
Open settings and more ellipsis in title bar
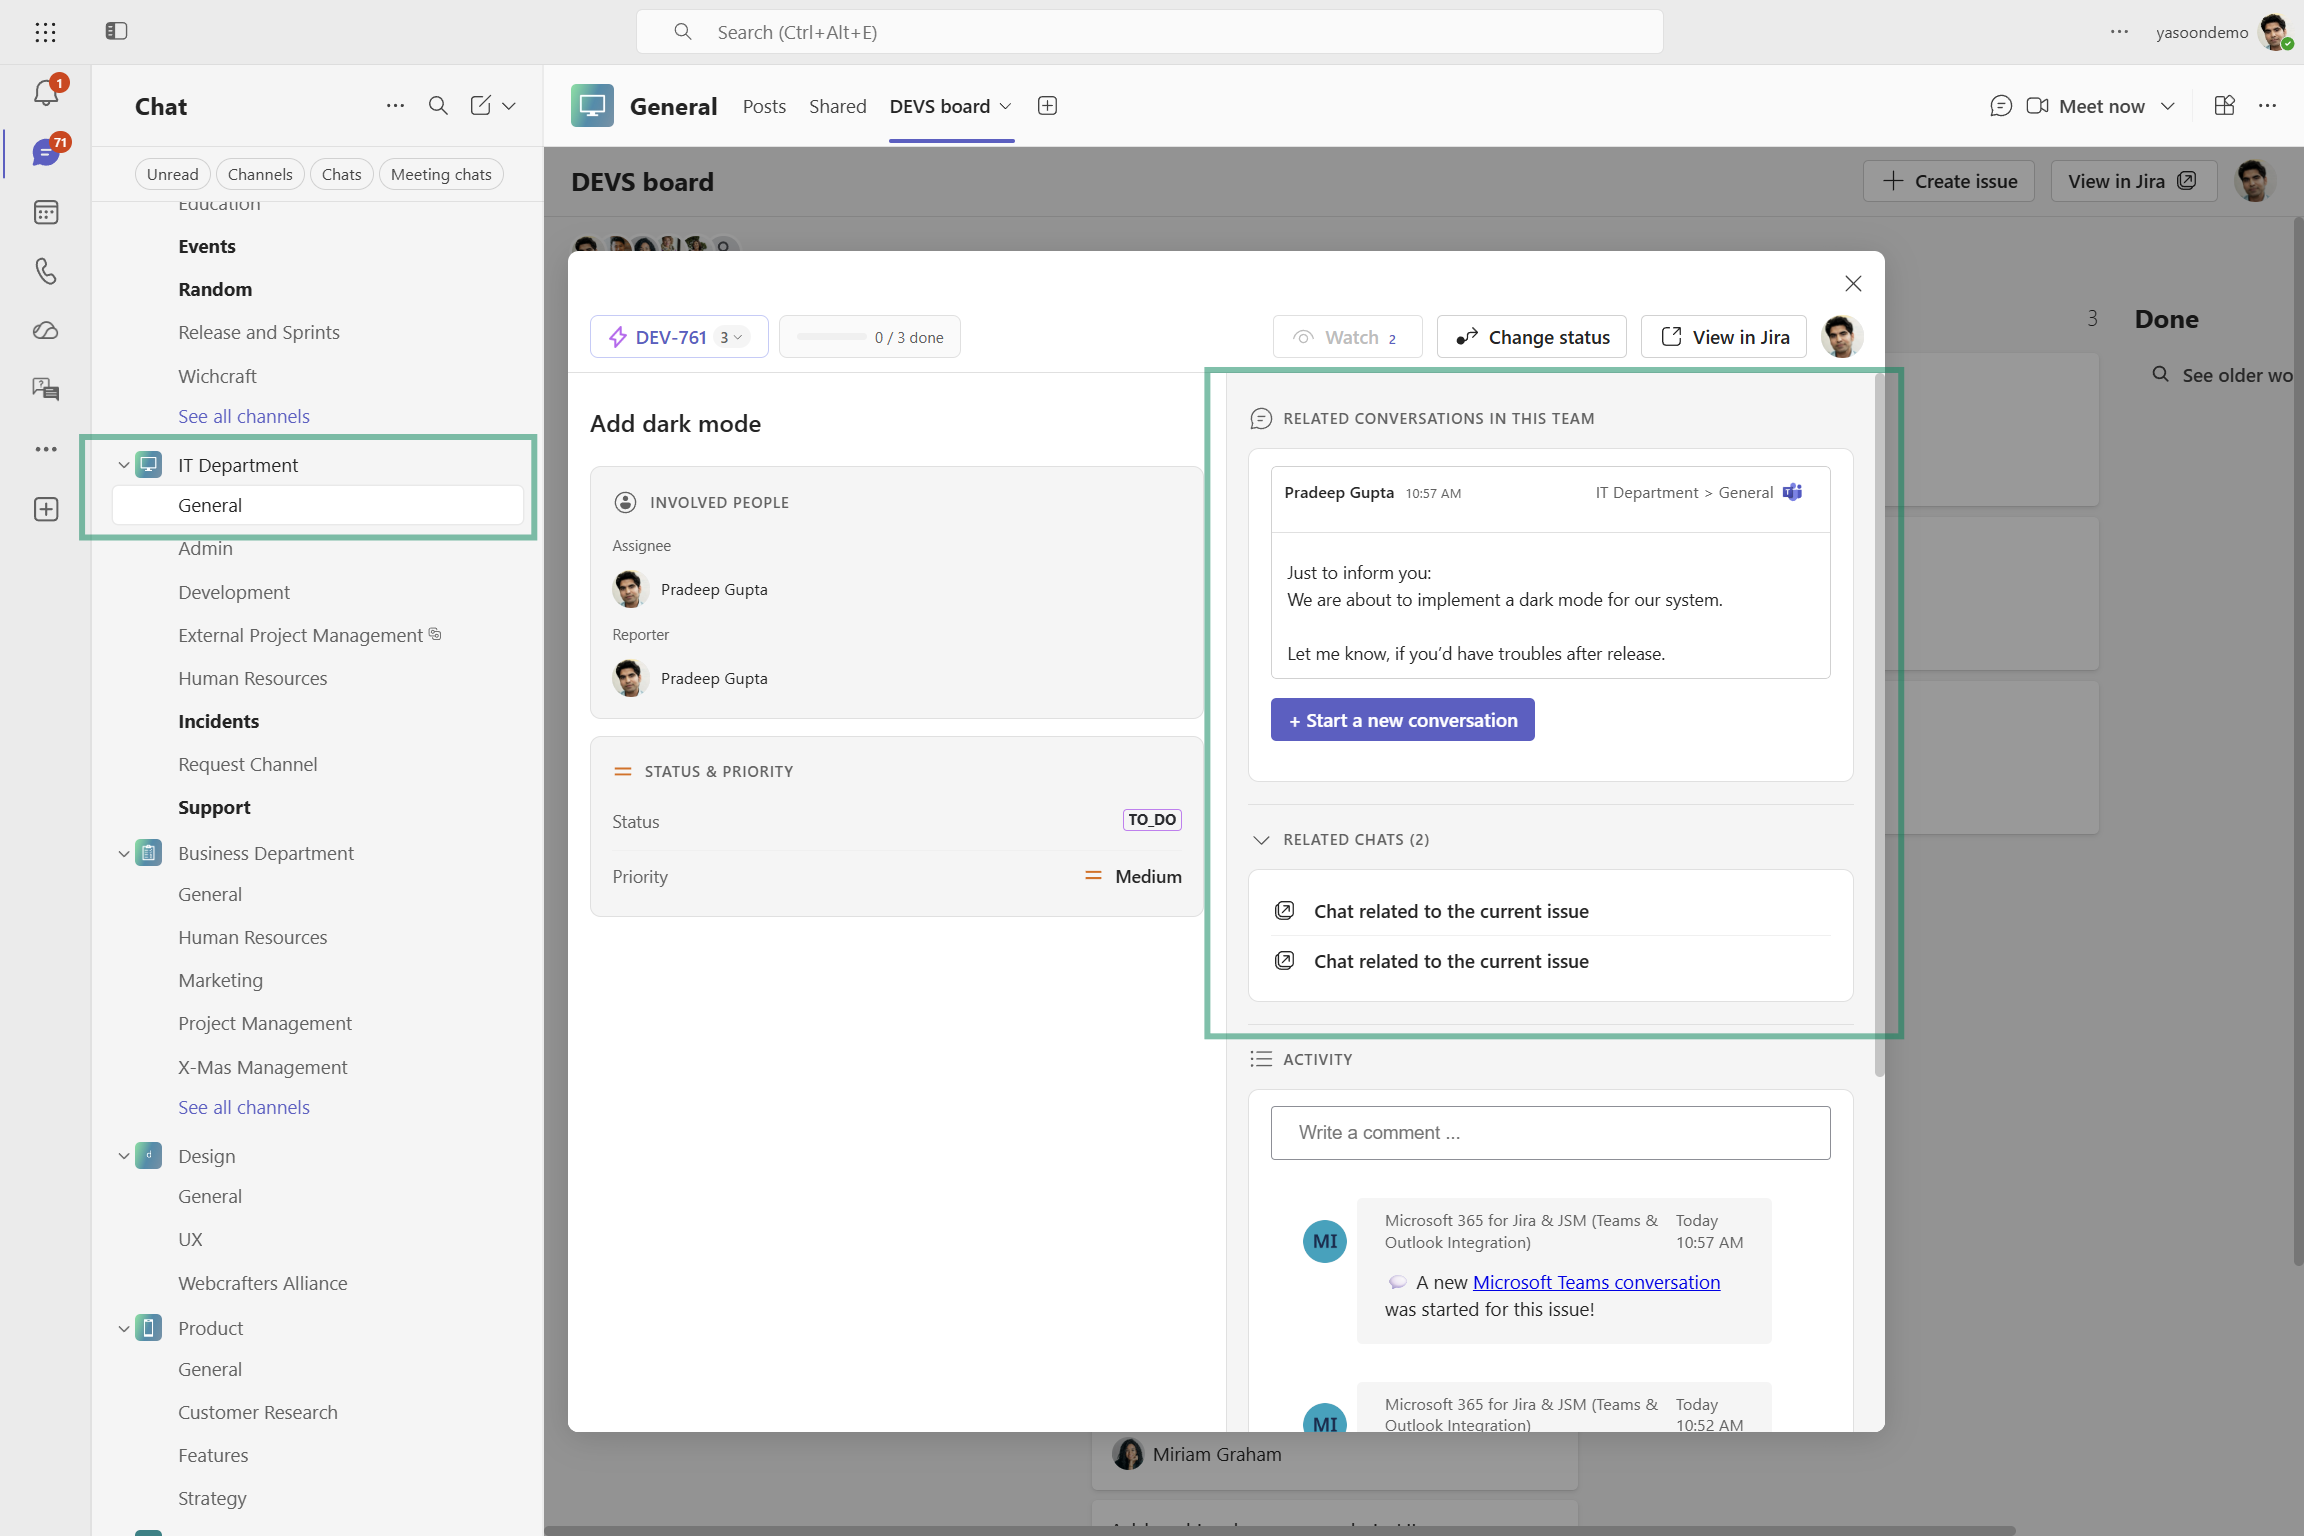click(2119, 32)
